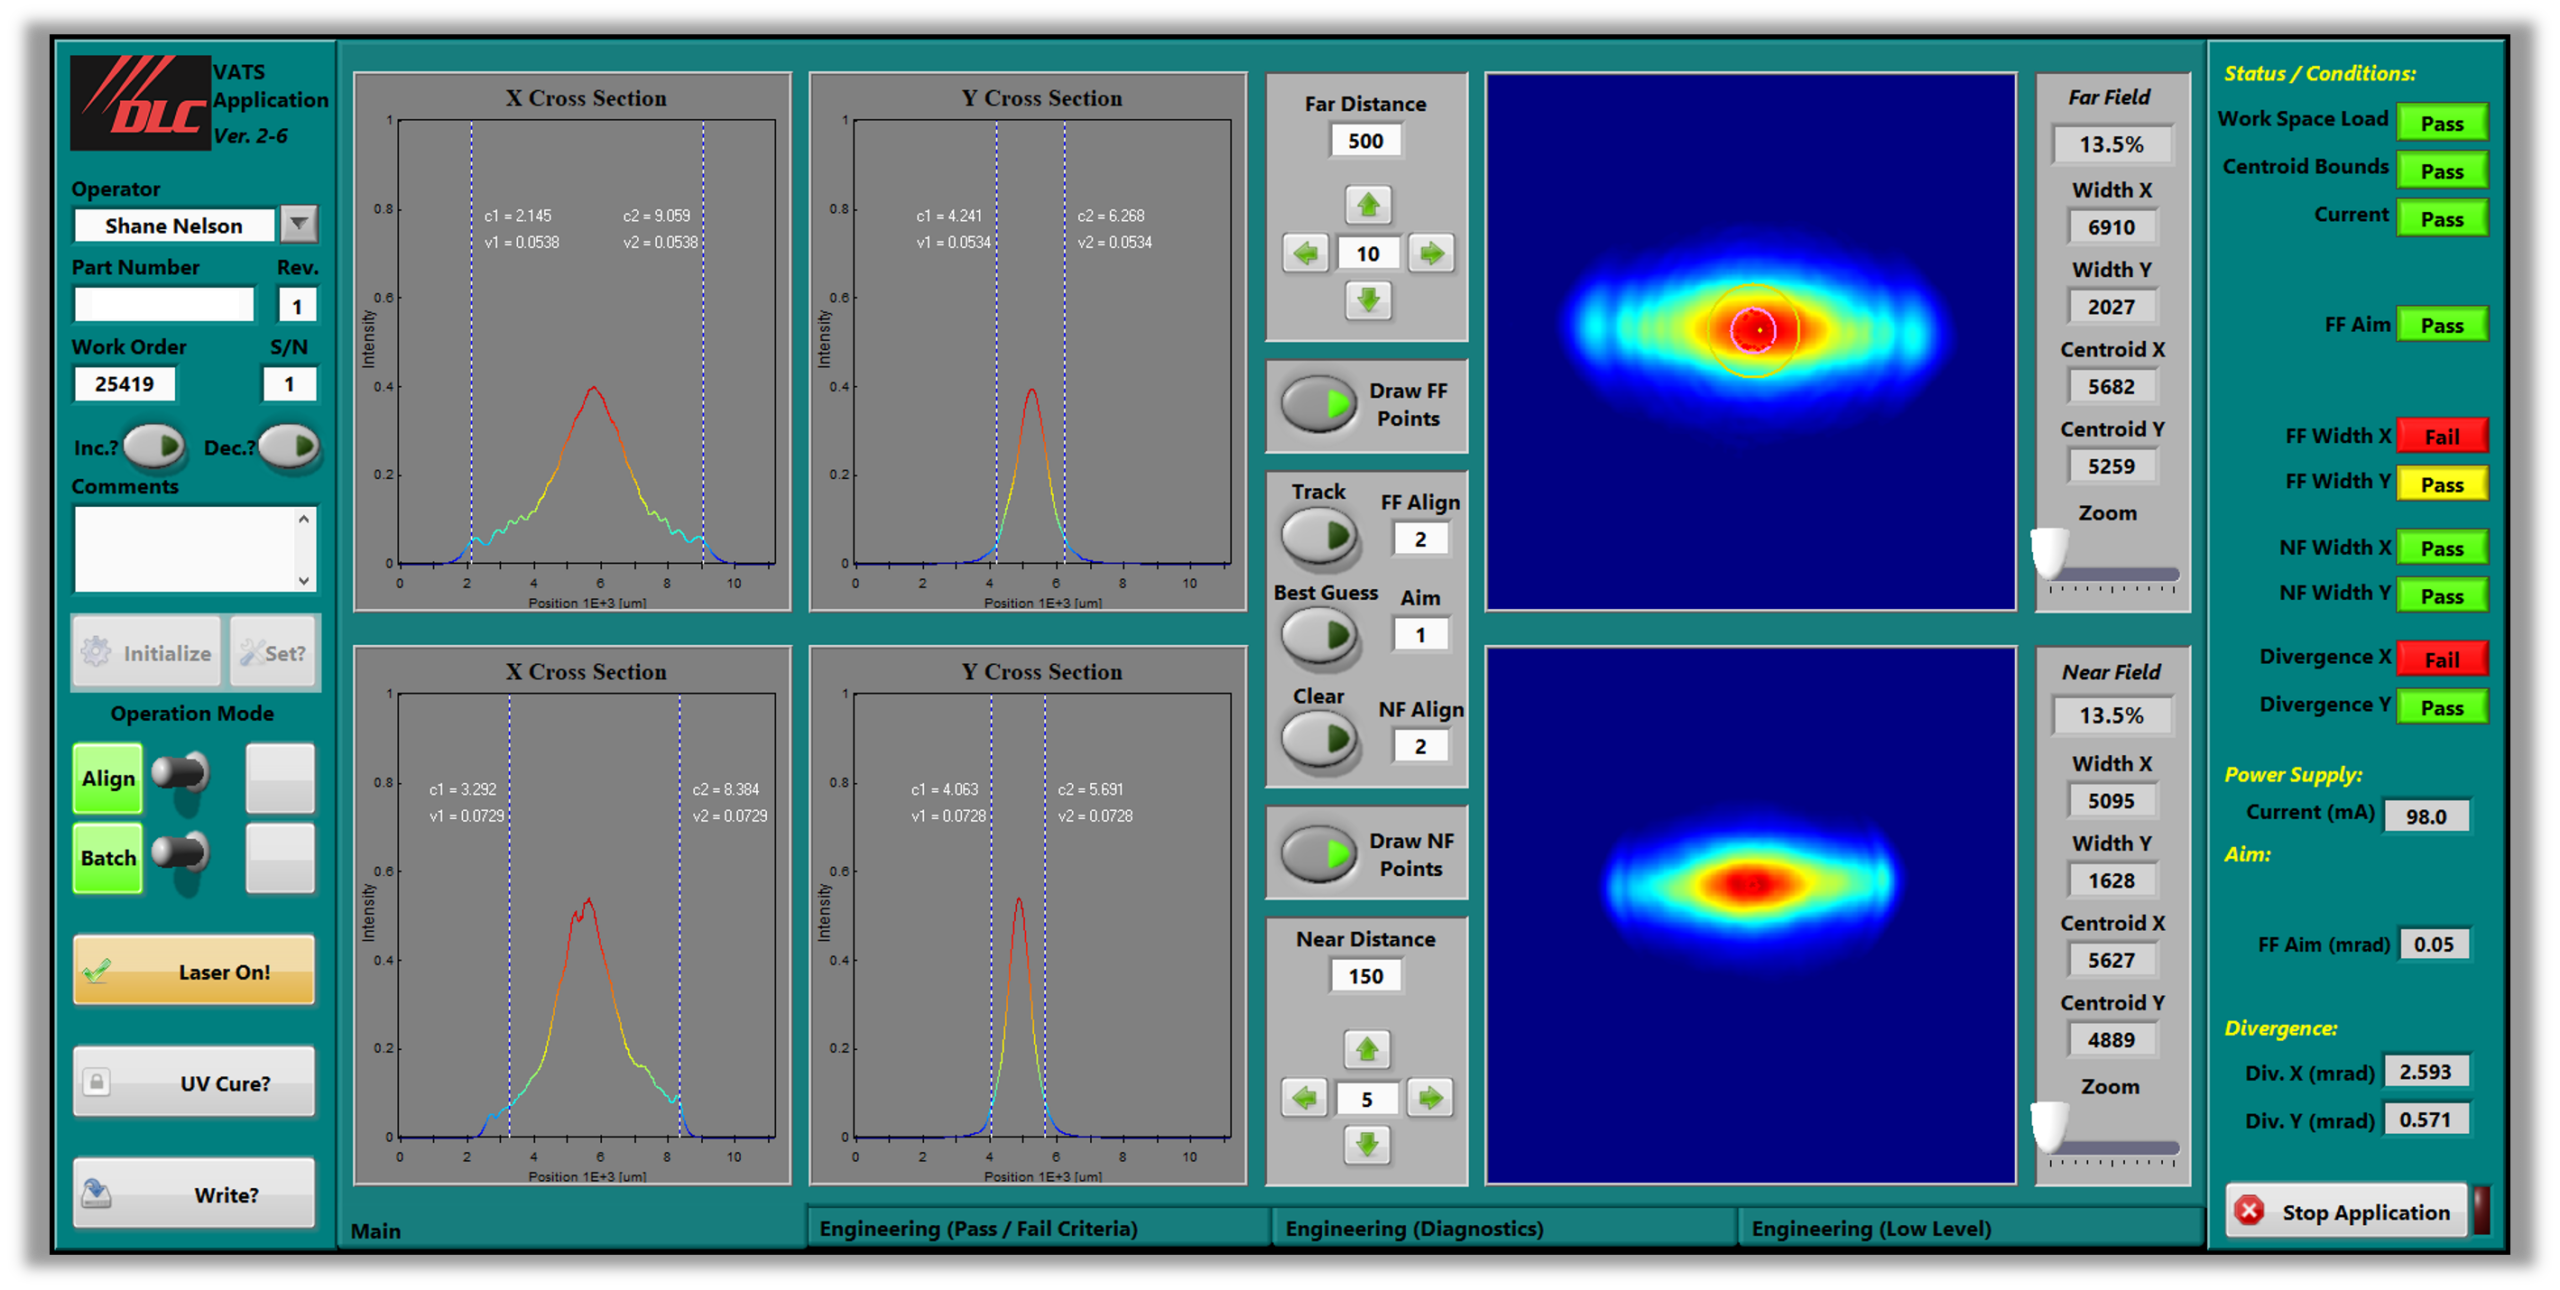Screen dimensions: 2560x1290
Task: Click Near Distance up arrow
Action: tap(1366, 1049)
